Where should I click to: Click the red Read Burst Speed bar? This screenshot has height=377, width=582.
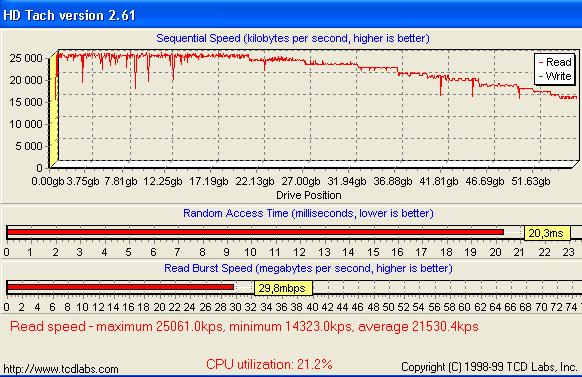point(121,287)
